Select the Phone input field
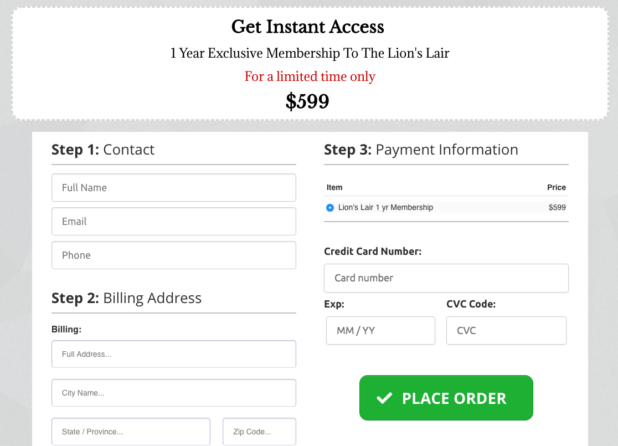 [x=174, y=255]
